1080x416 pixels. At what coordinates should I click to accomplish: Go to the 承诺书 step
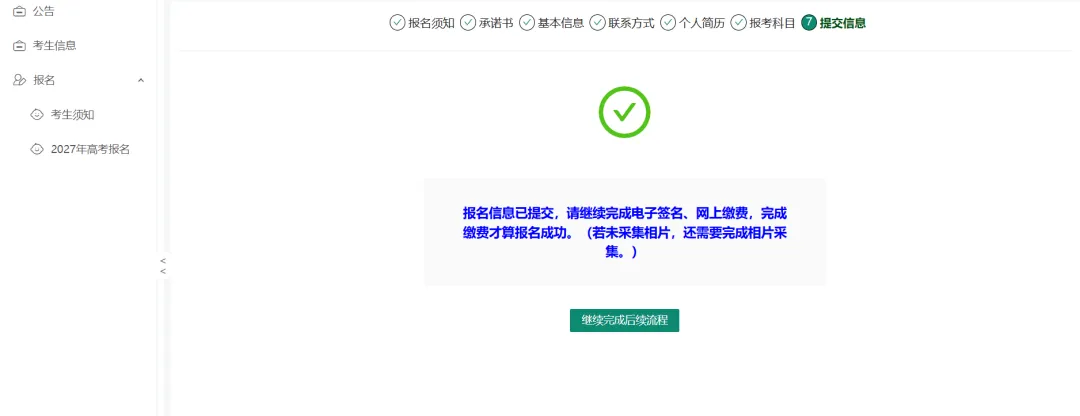(x=496, y=23)
